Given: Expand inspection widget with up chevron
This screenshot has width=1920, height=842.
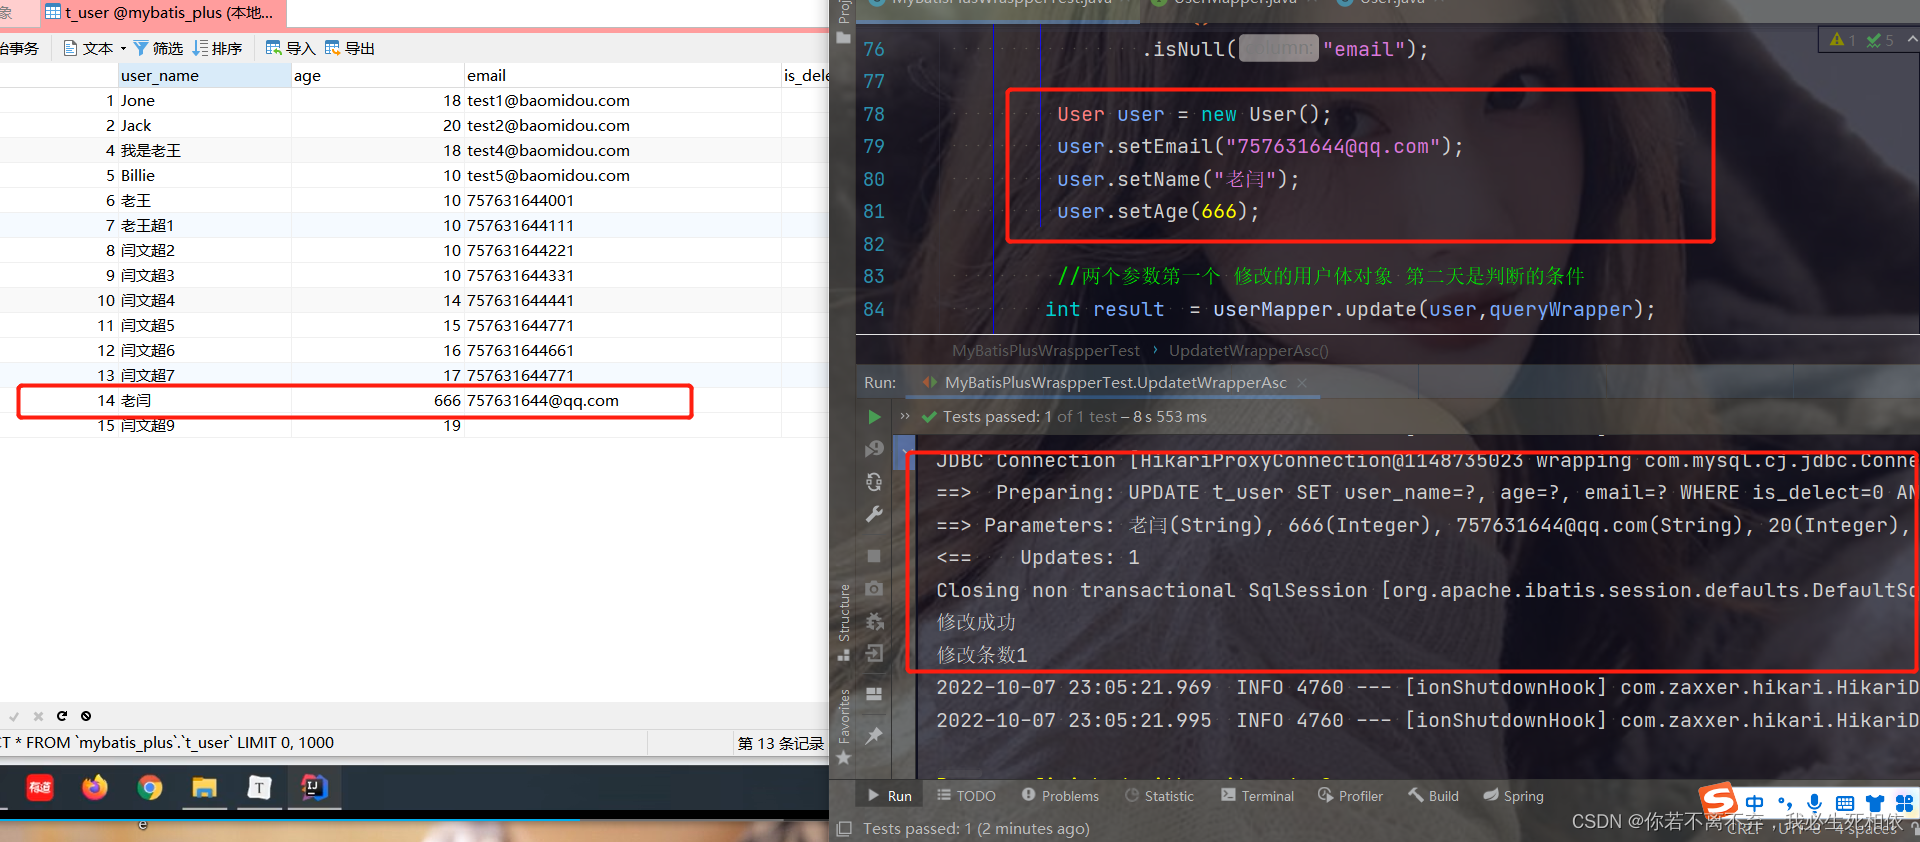Looking at the screenshot, I should pyautogui.click(x=1912, y=40).
